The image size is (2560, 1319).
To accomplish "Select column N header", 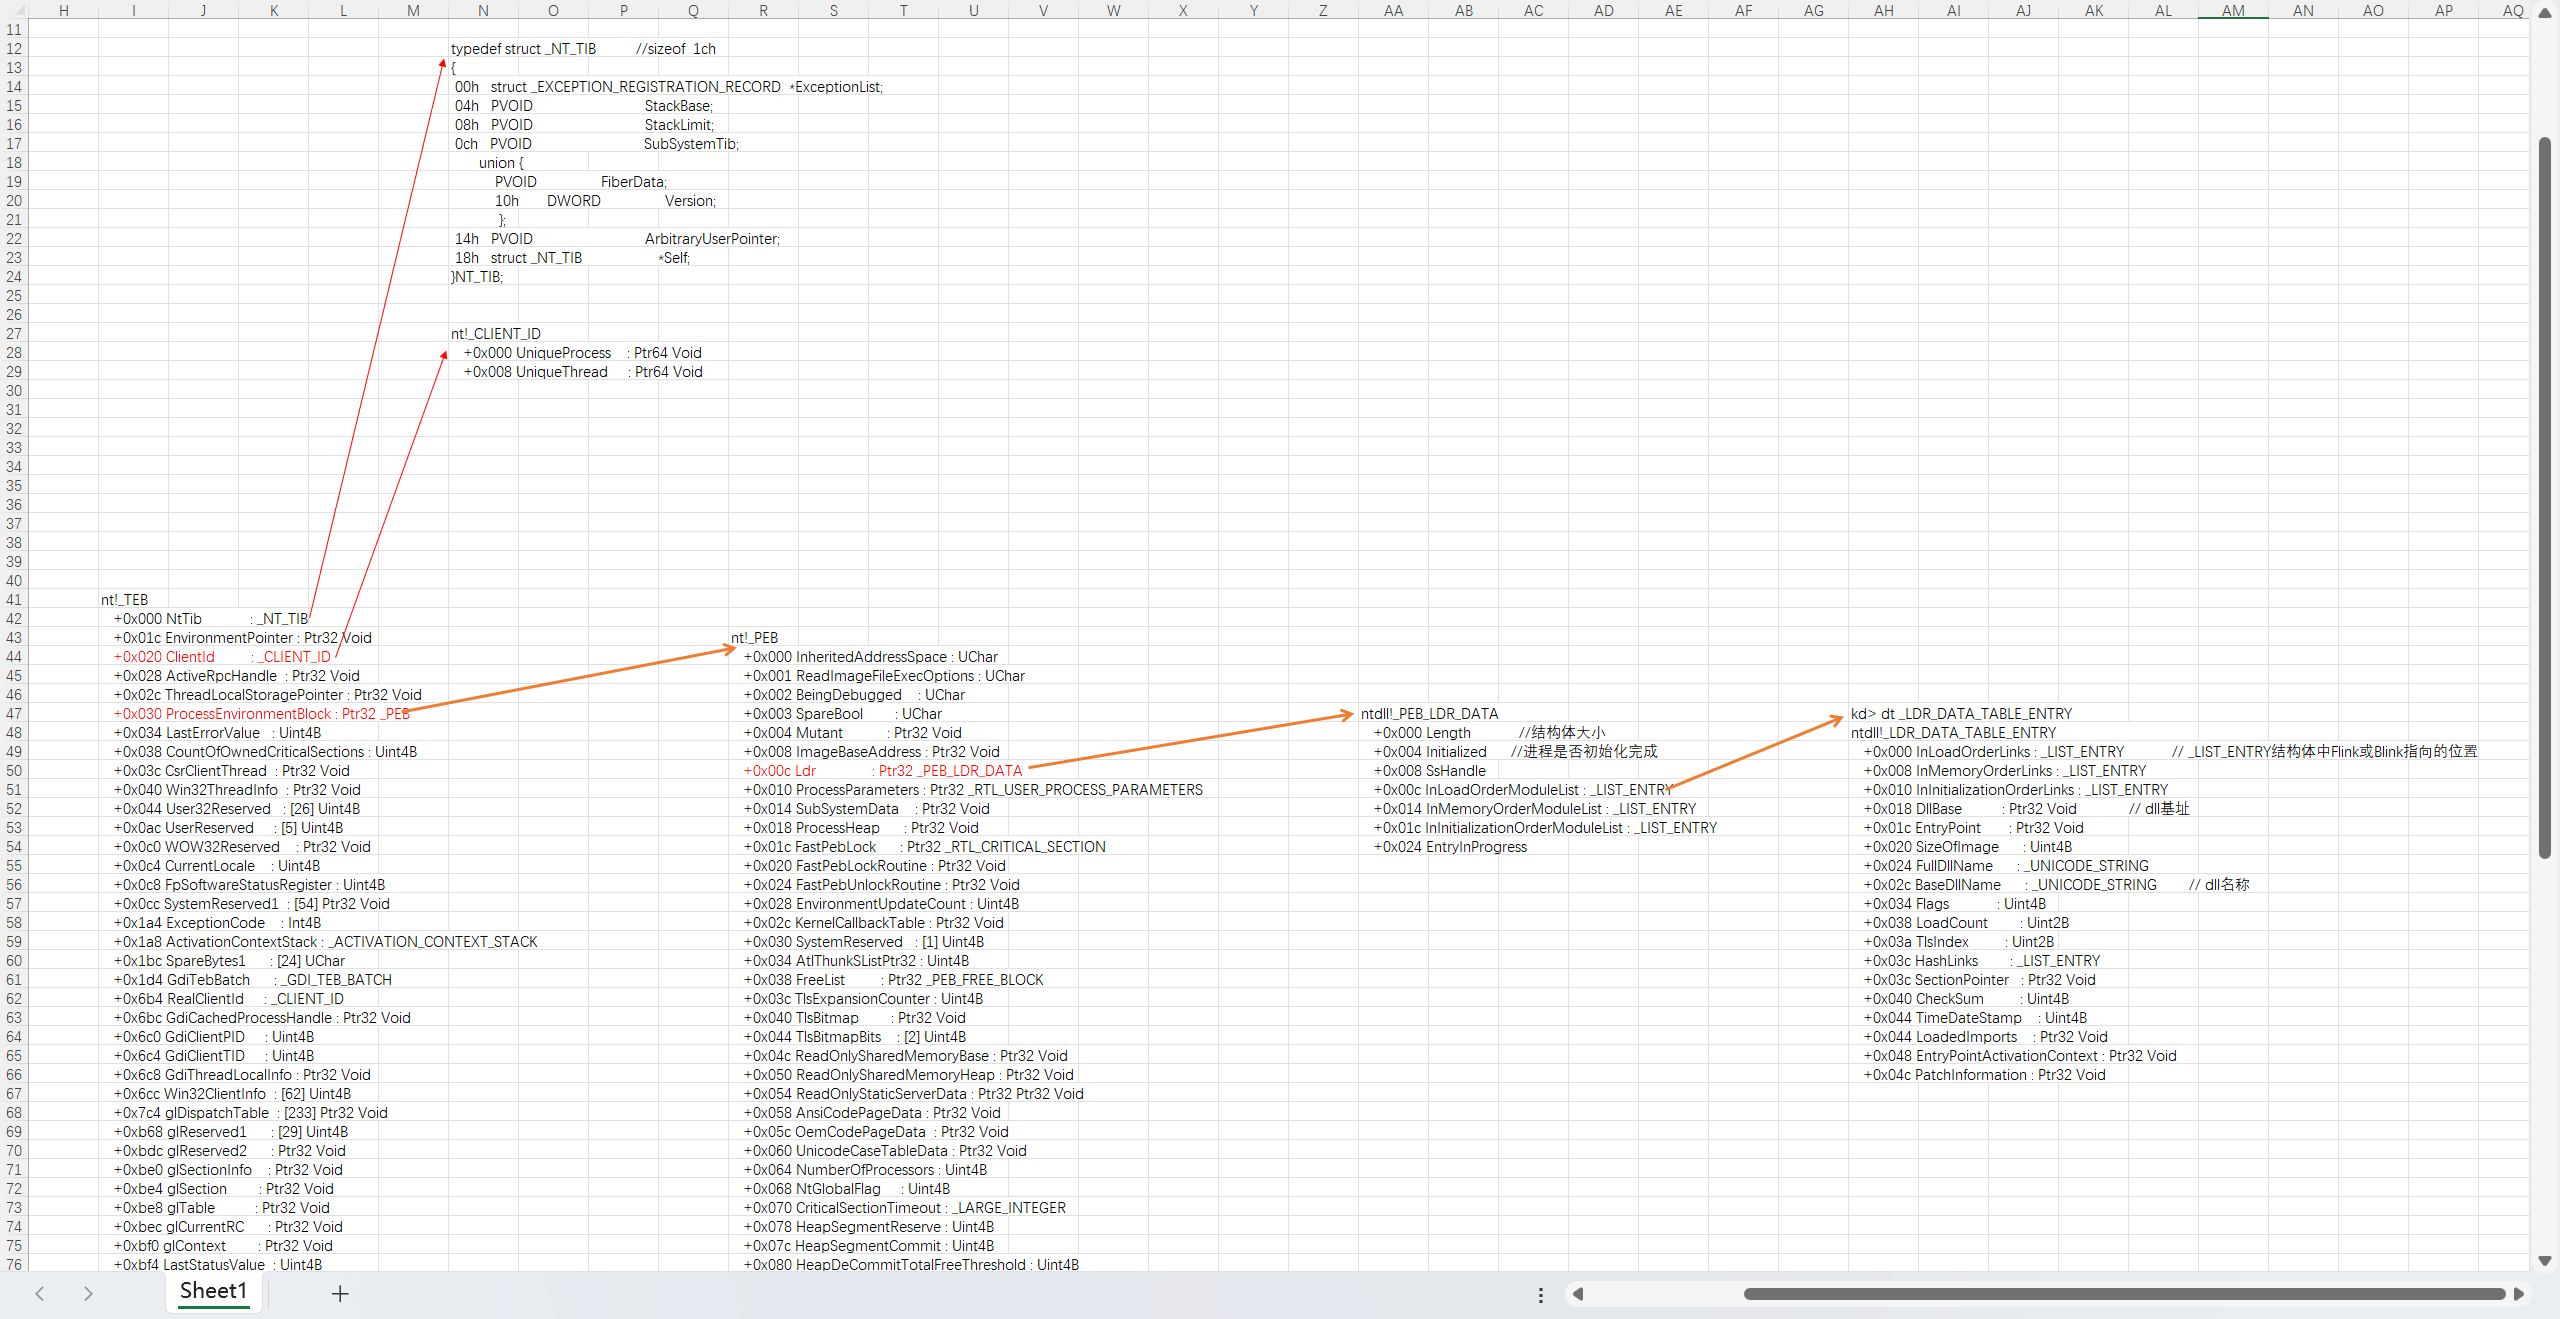I will pyautogui.click(x=483, y=10).
